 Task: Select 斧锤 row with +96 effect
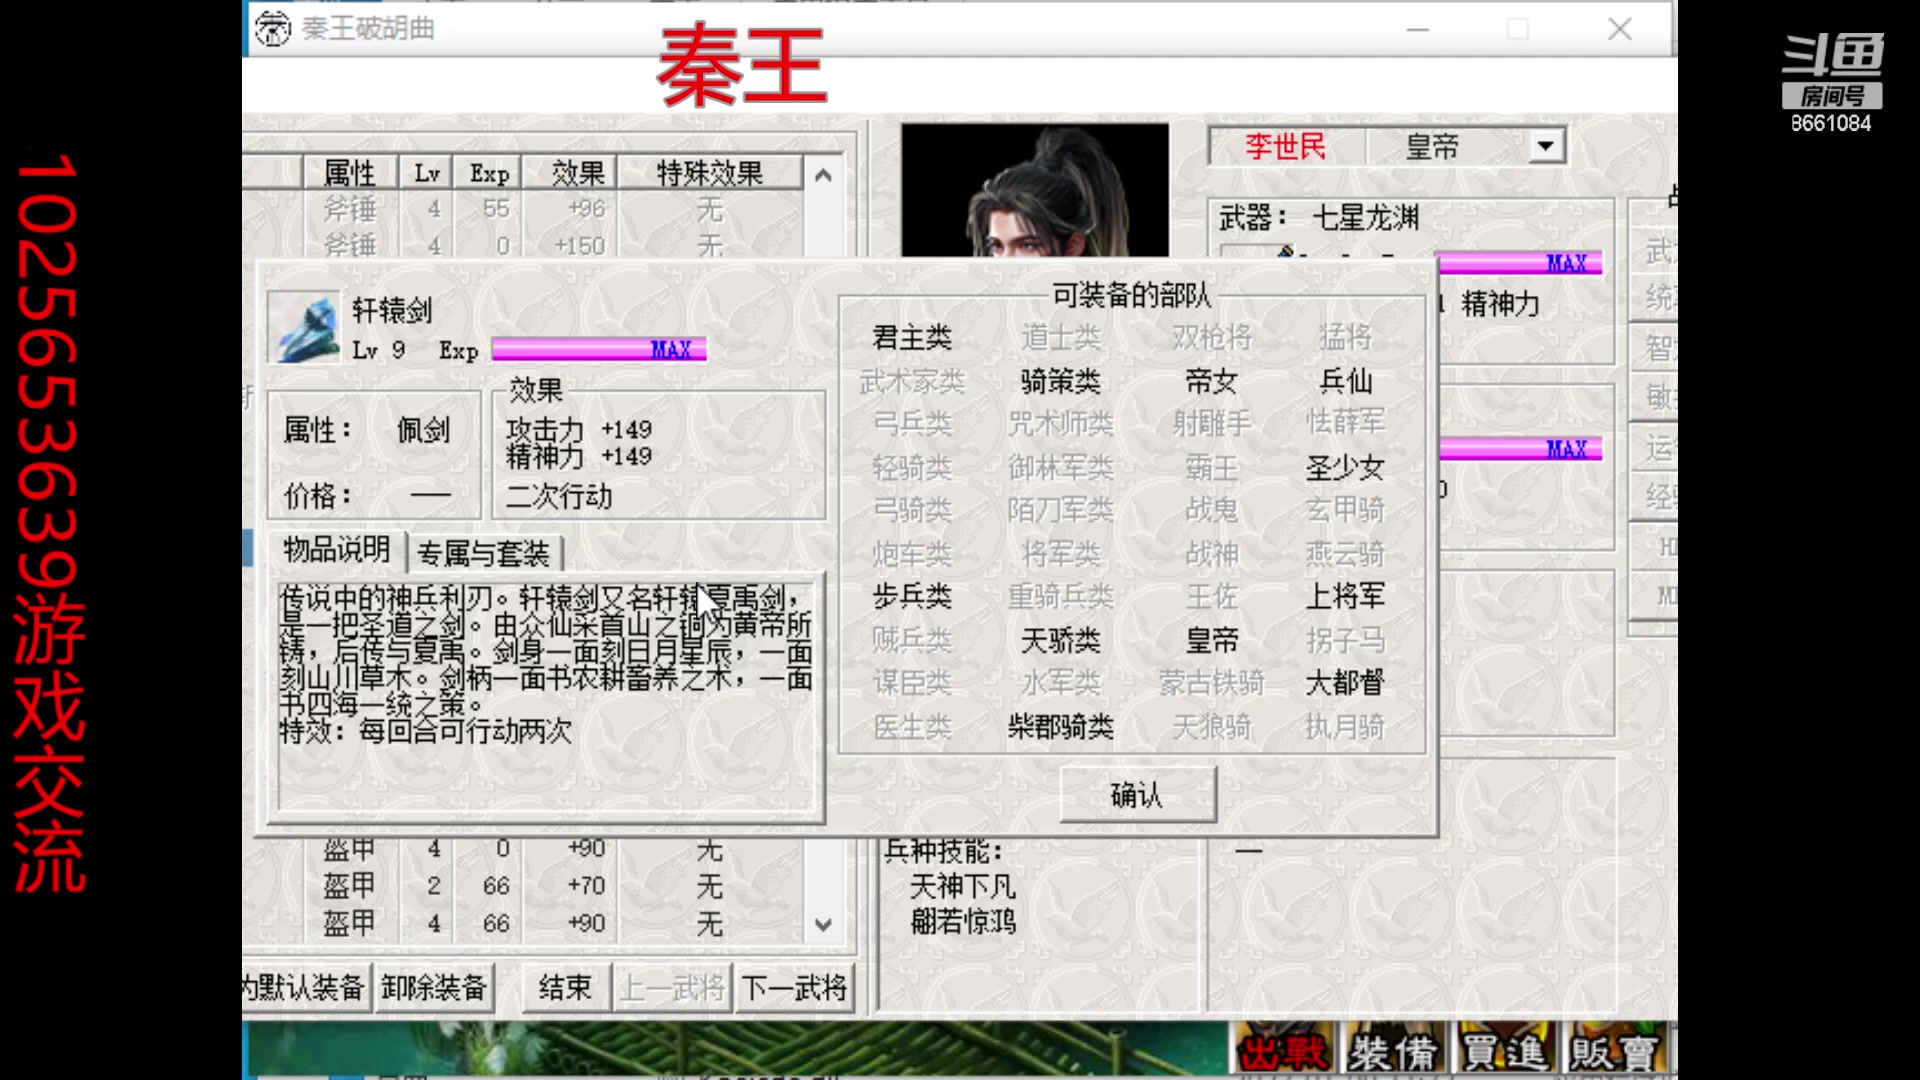click(523, 209)
